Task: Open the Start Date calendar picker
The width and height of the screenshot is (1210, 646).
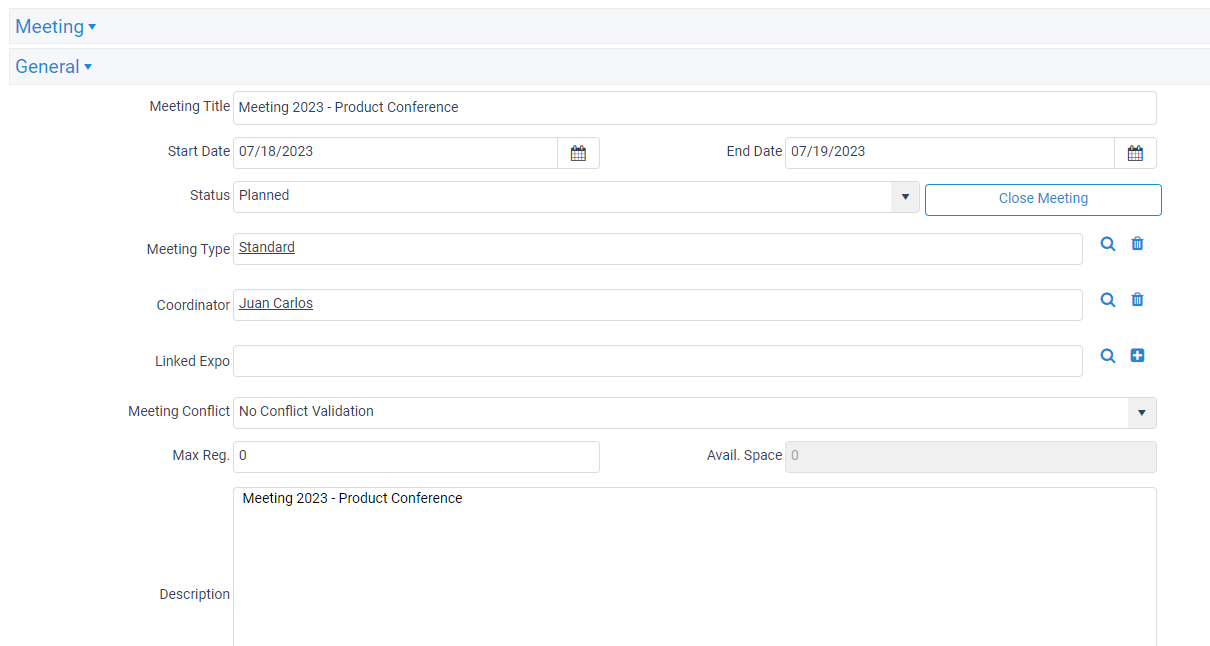Action: tap(578, 152)
